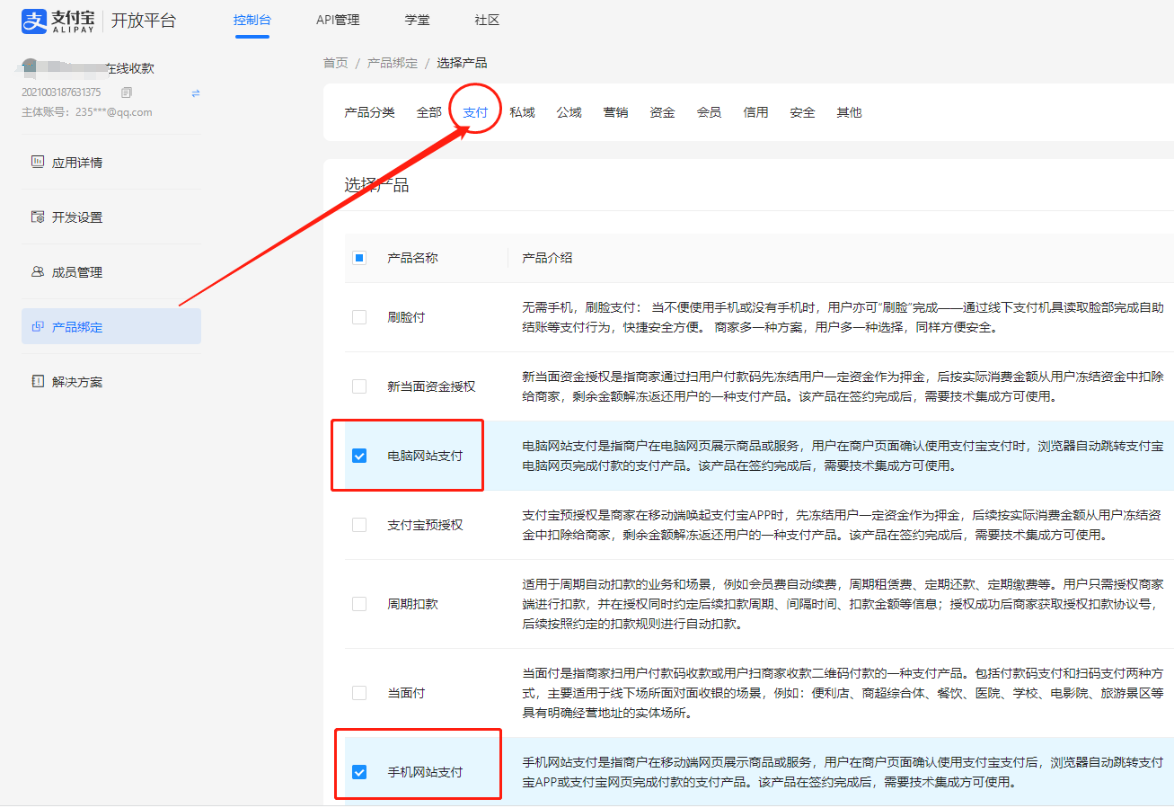Click the 主体账号 235***@qq.com text
Viewport: 1175px width, 807px height.
pyautogui.click(x=87, y=112)
